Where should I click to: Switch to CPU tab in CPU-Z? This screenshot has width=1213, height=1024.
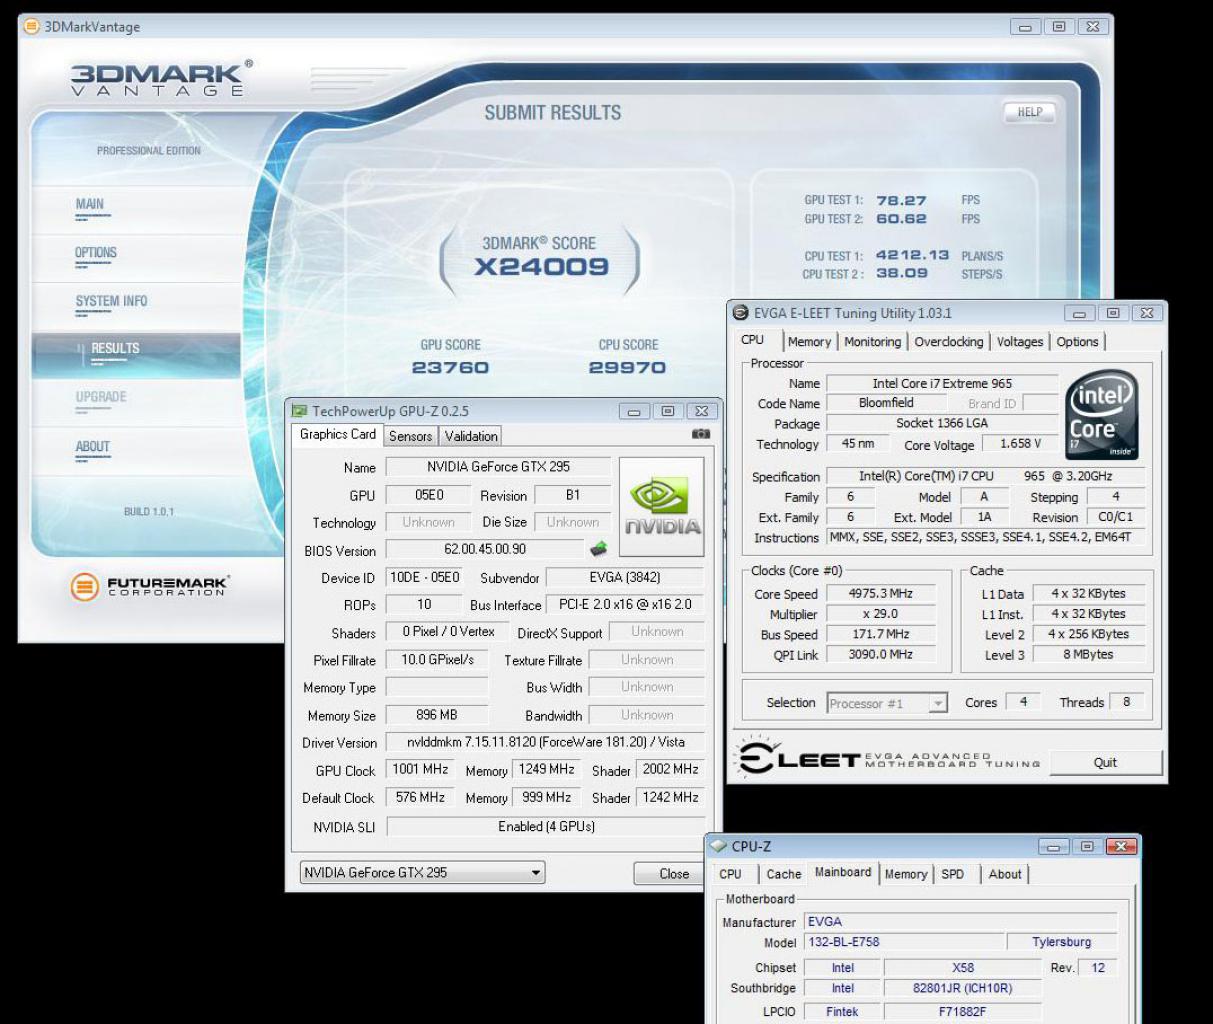point(731,874)
